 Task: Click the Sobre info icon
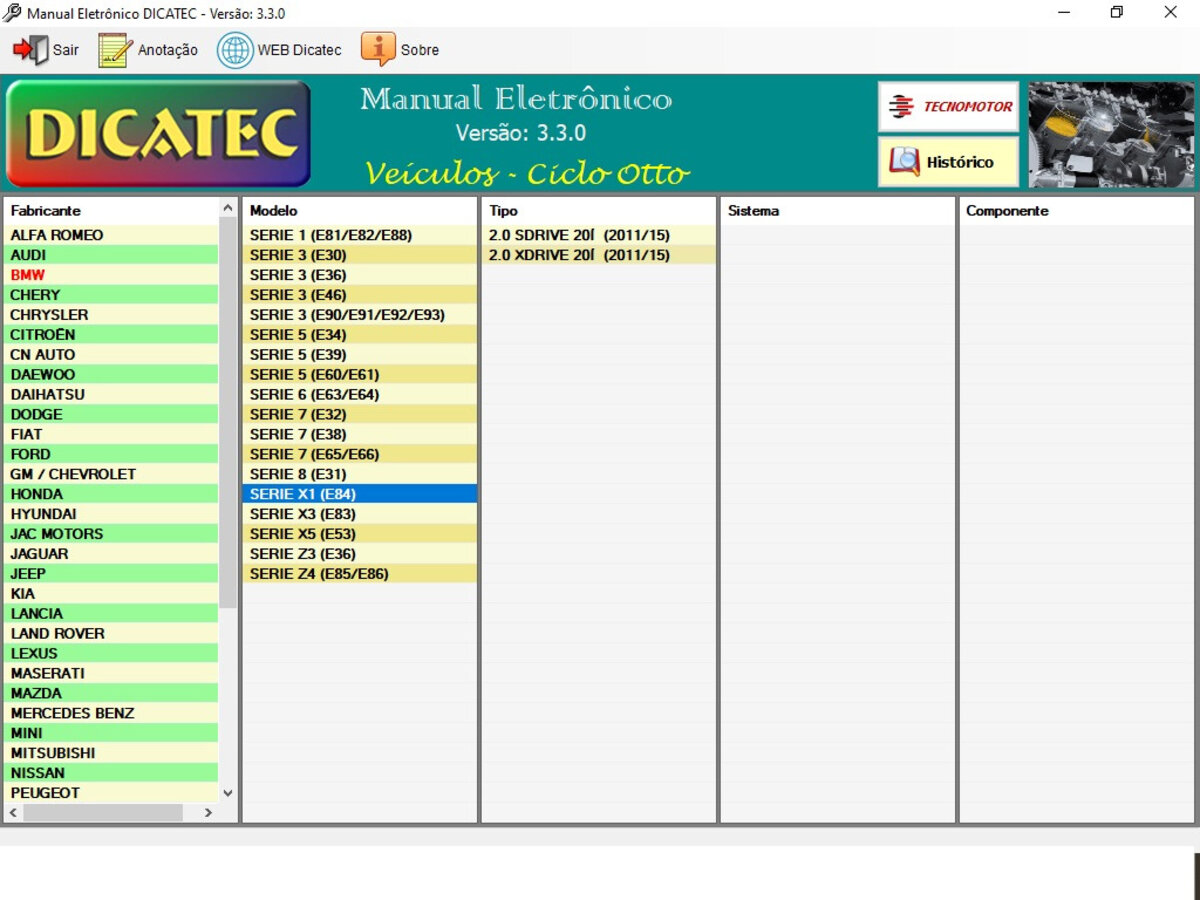[378, 49]
